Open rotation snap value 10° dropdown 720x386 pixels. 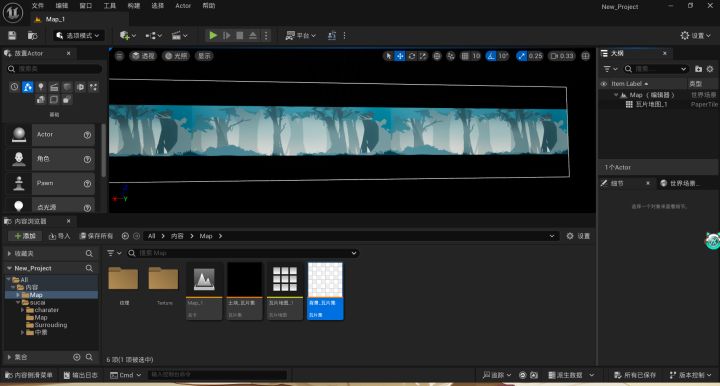503,56
